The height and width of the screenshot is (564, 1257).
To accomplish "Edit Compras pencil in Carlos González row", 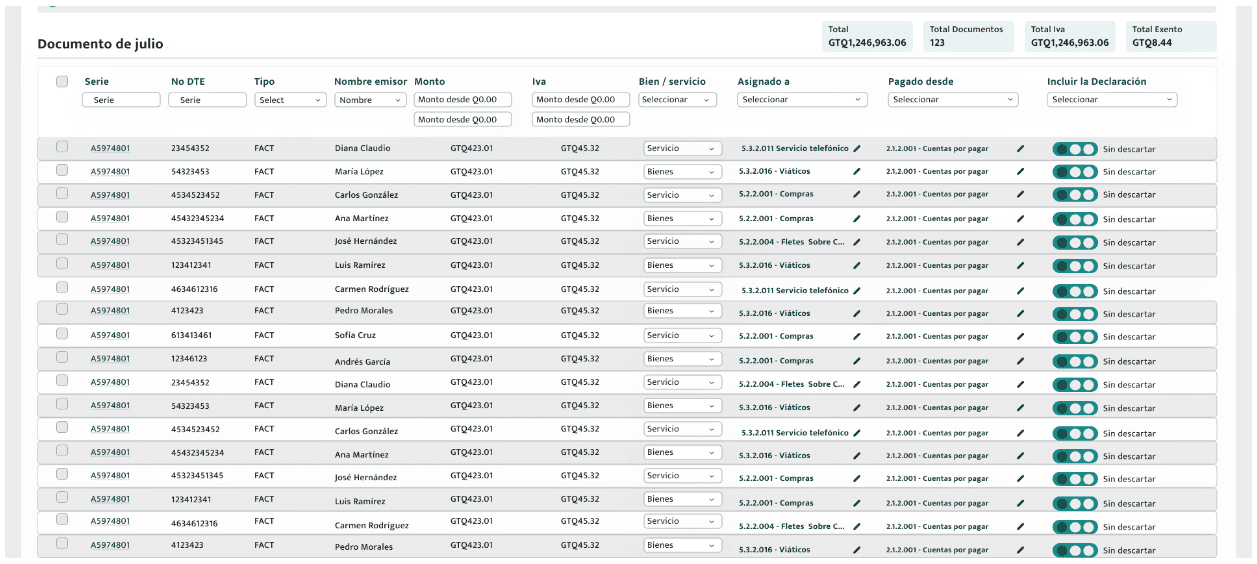I will (856, 195).
